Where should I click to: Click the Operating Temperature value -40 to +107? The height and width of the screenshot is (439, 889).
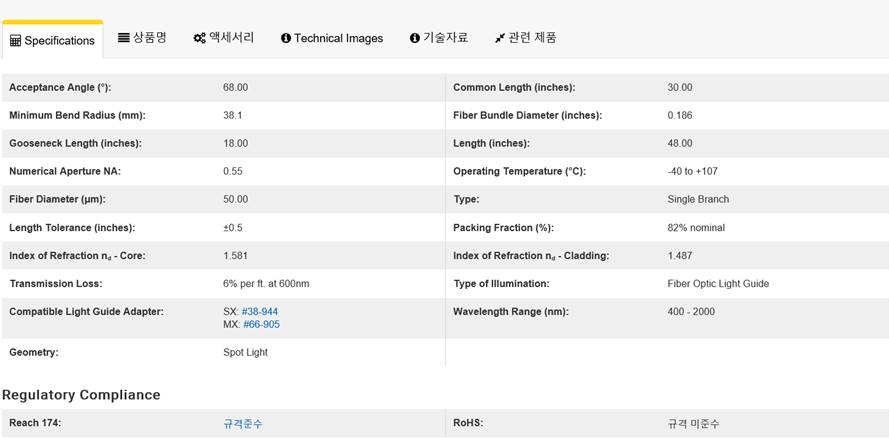coord(692,172)
